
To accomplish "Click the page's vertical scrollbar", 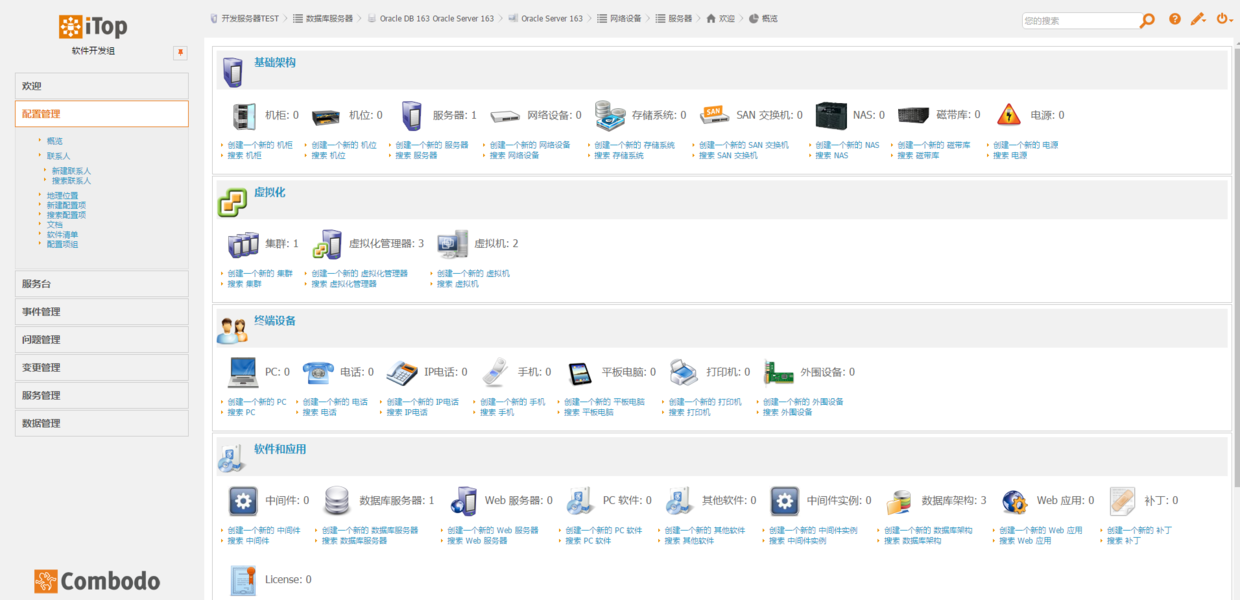I will tap(1235, 300).
